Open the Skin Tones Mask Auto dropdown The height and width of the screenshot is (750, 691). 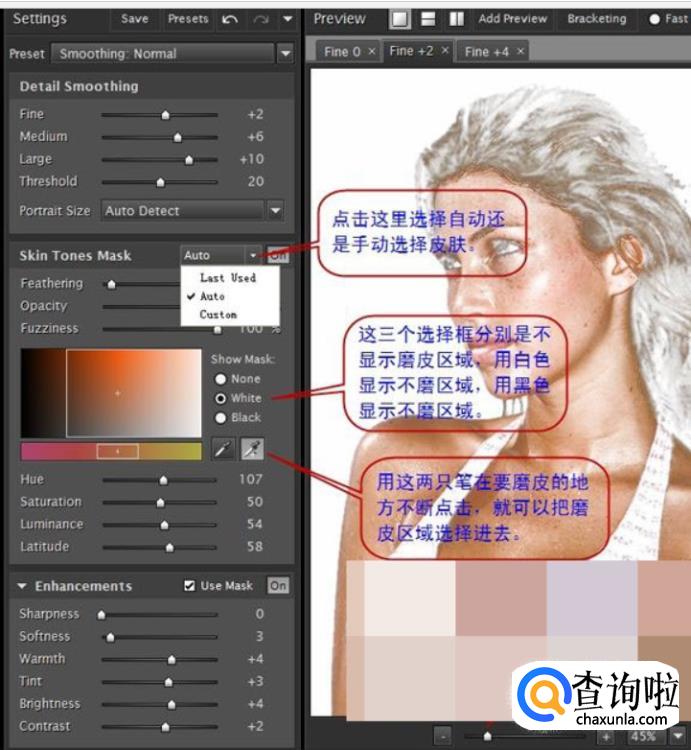point(220,255)
